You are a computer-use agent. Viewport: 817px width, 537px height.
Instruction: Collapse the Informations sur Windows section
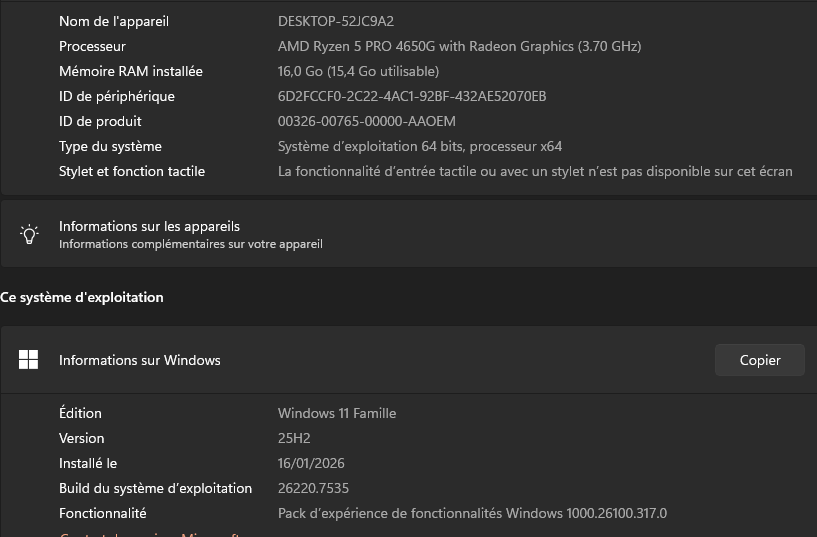point(140,360)
